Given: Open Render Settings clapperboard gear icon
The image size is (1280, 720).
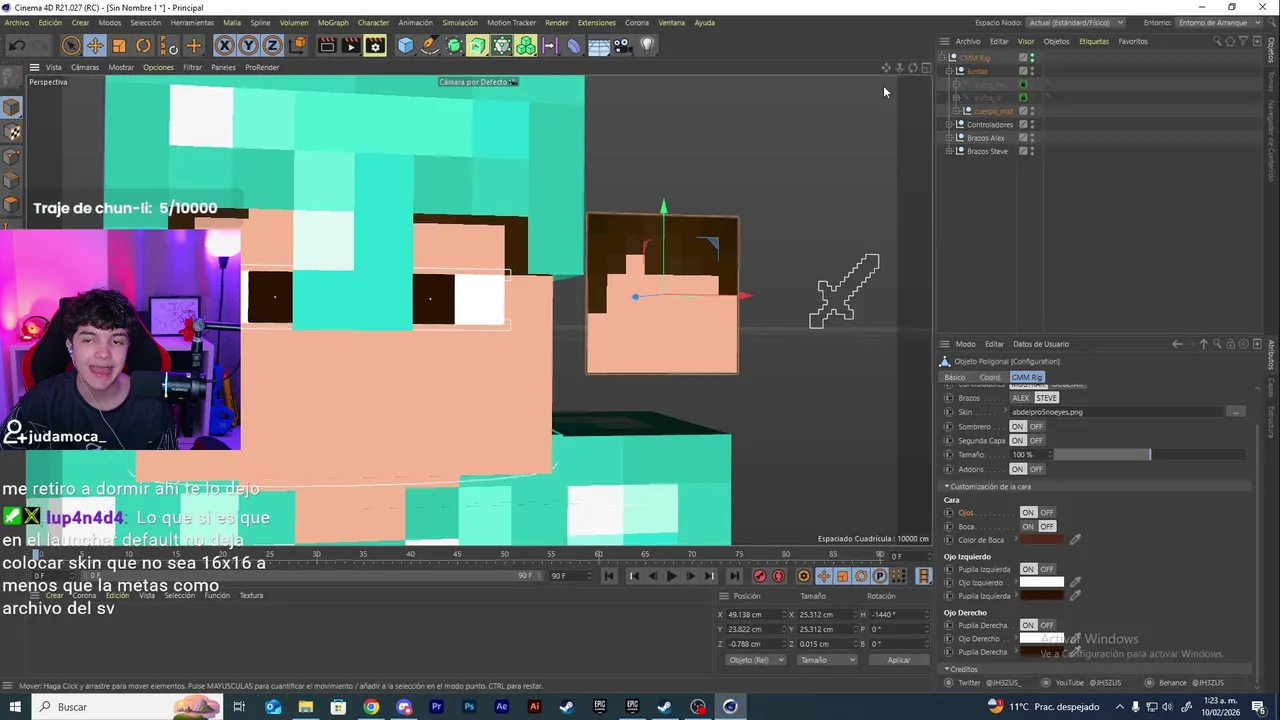Looking at the screenshot, I should tap(375, 45).
